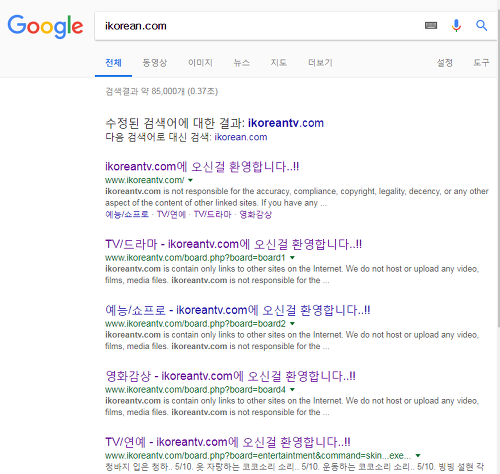Select the 전체 tab
Viewport: 500px width, 474px height.
point(113,63)
